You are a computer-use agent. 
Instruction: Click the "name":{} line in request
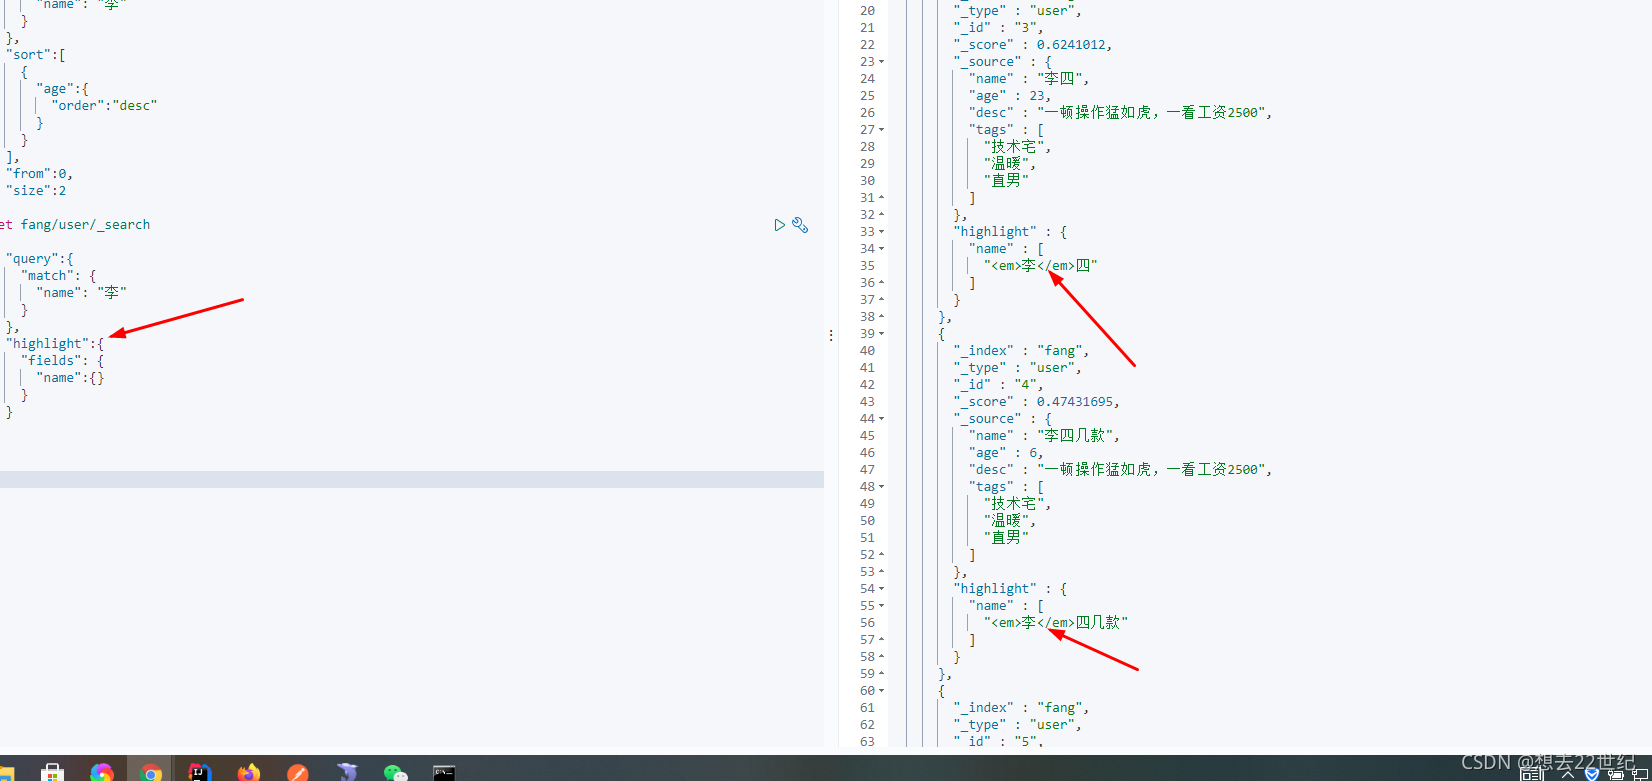[70, 378]
